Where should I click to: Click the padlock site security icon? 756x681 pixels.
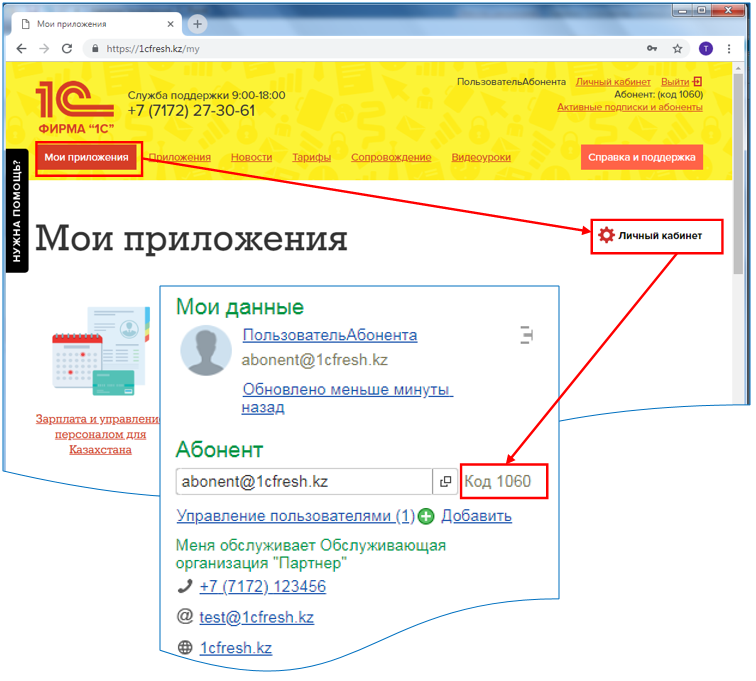(x=95, y=49)
